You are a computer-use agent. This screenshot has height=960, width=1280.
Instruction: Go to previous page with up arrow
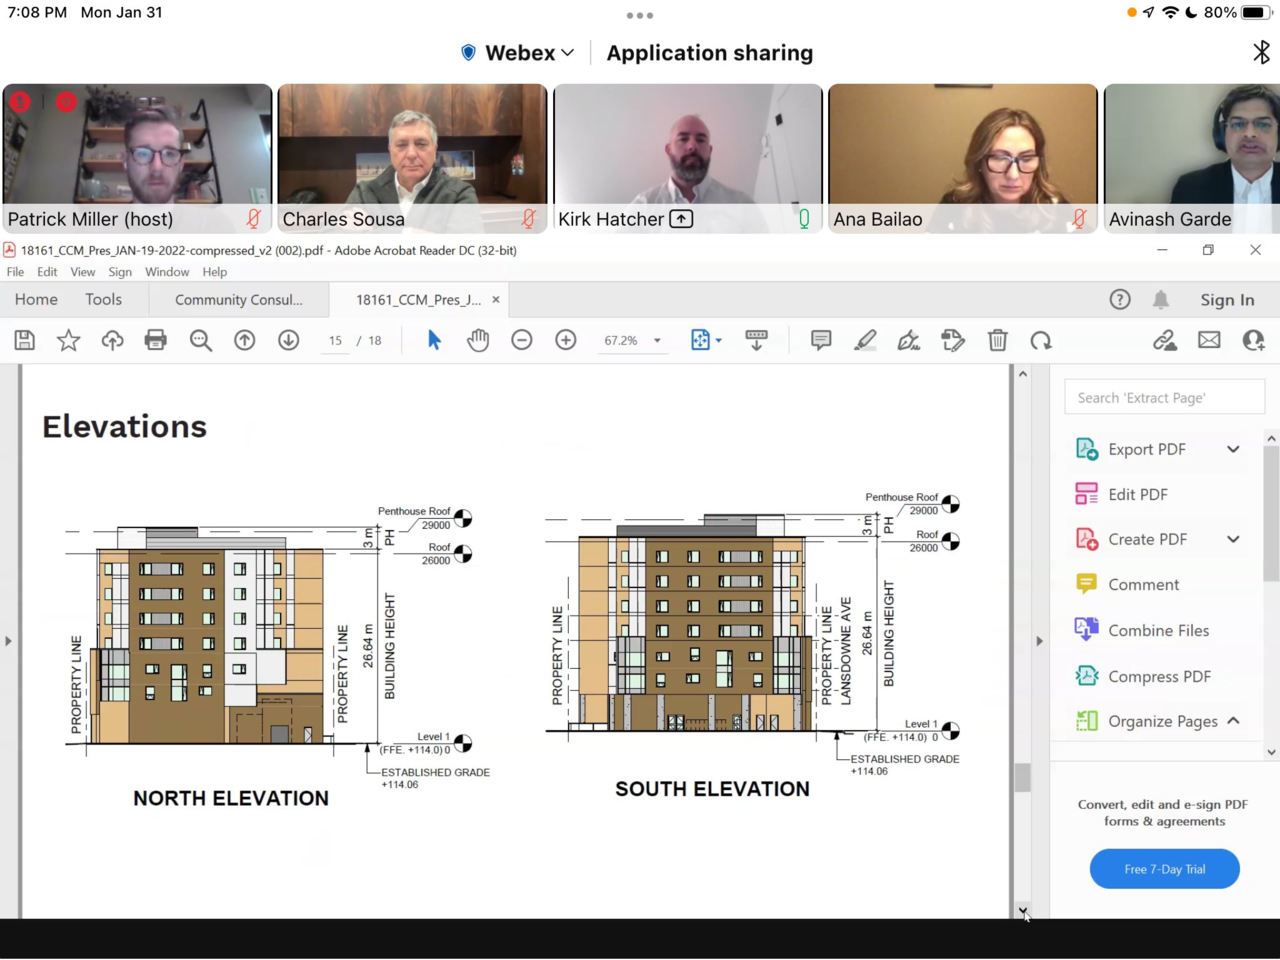(245, 341)
